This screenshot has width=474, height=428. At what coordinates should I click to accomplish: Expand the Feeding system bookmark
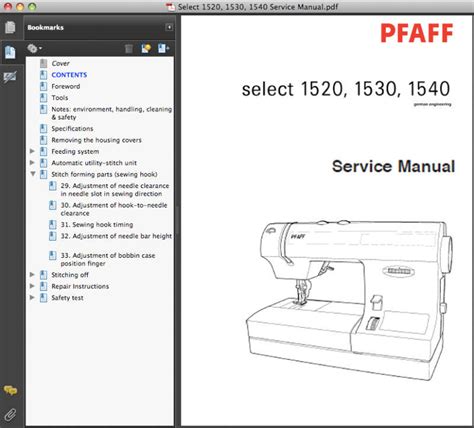click(32, 151)
